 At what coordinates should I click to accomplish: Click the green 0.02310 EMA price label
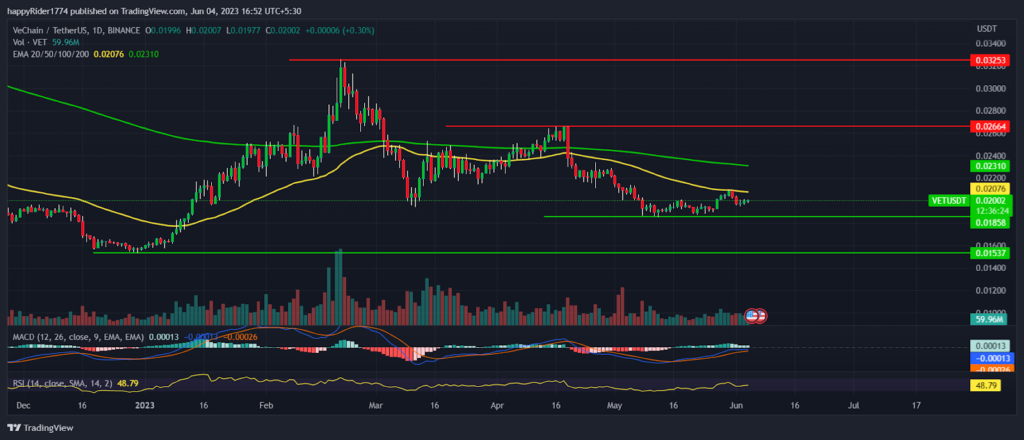[991, 166]
